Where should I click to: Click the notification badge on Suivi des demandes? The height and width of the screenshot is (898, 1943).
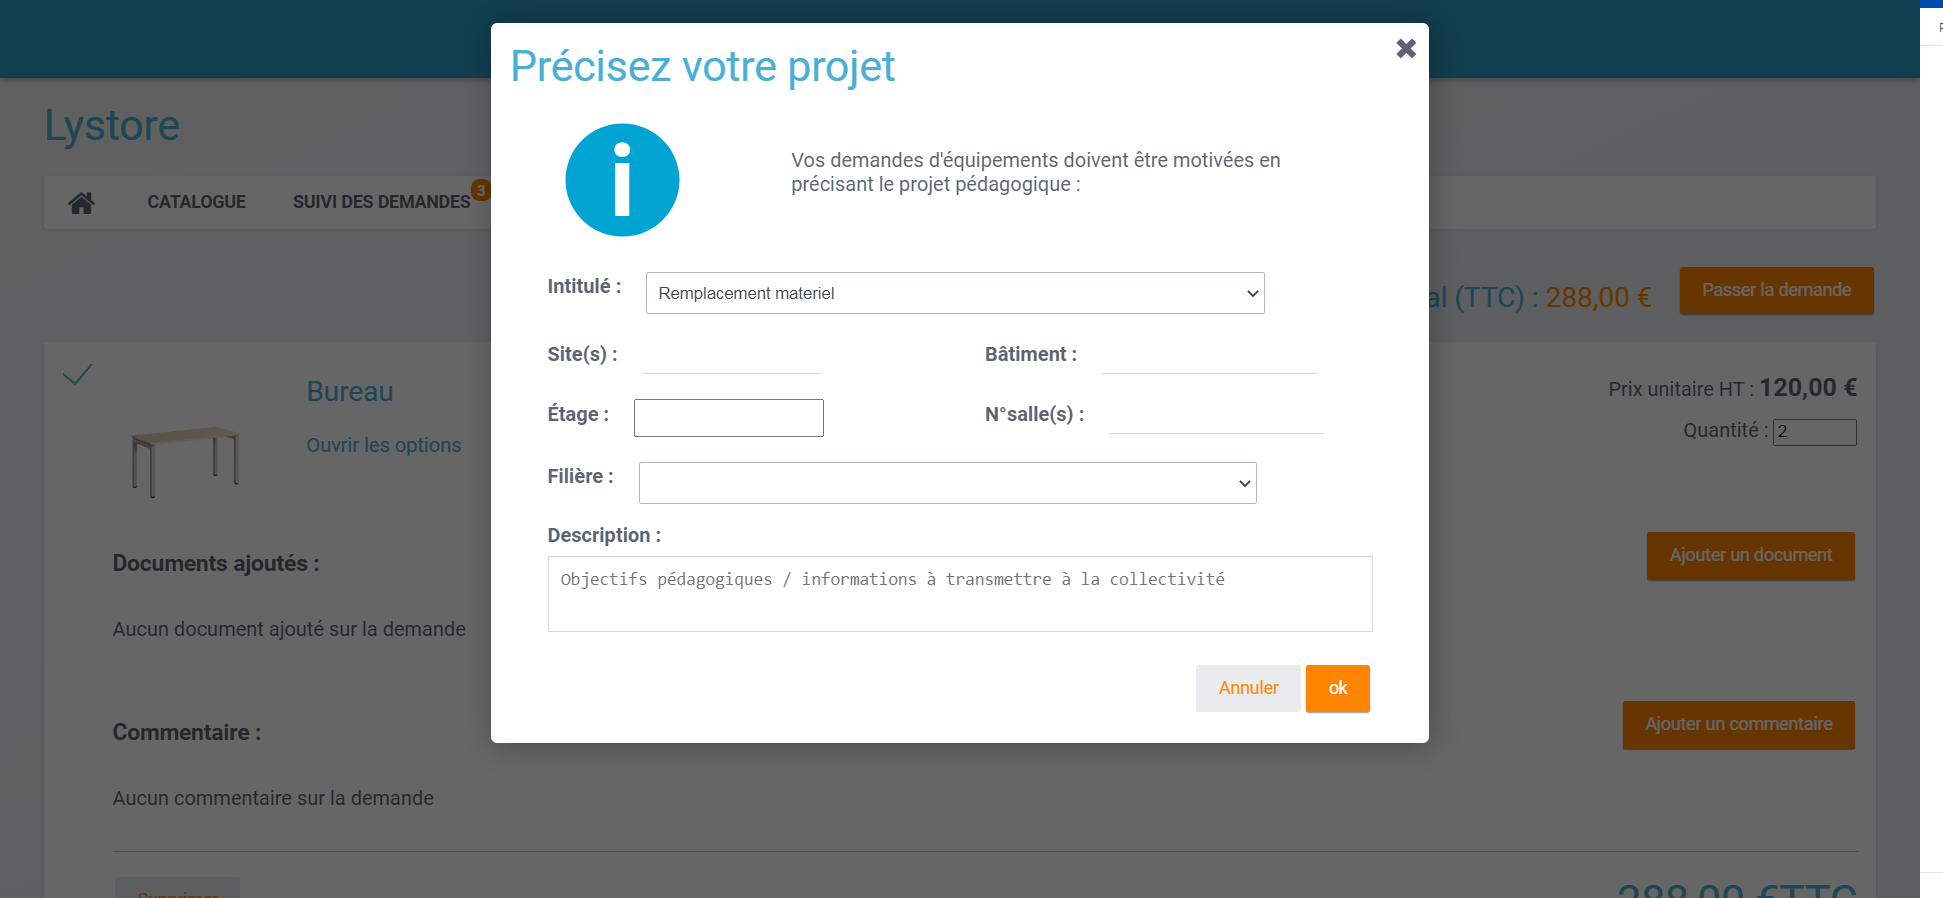coord(481,190)
